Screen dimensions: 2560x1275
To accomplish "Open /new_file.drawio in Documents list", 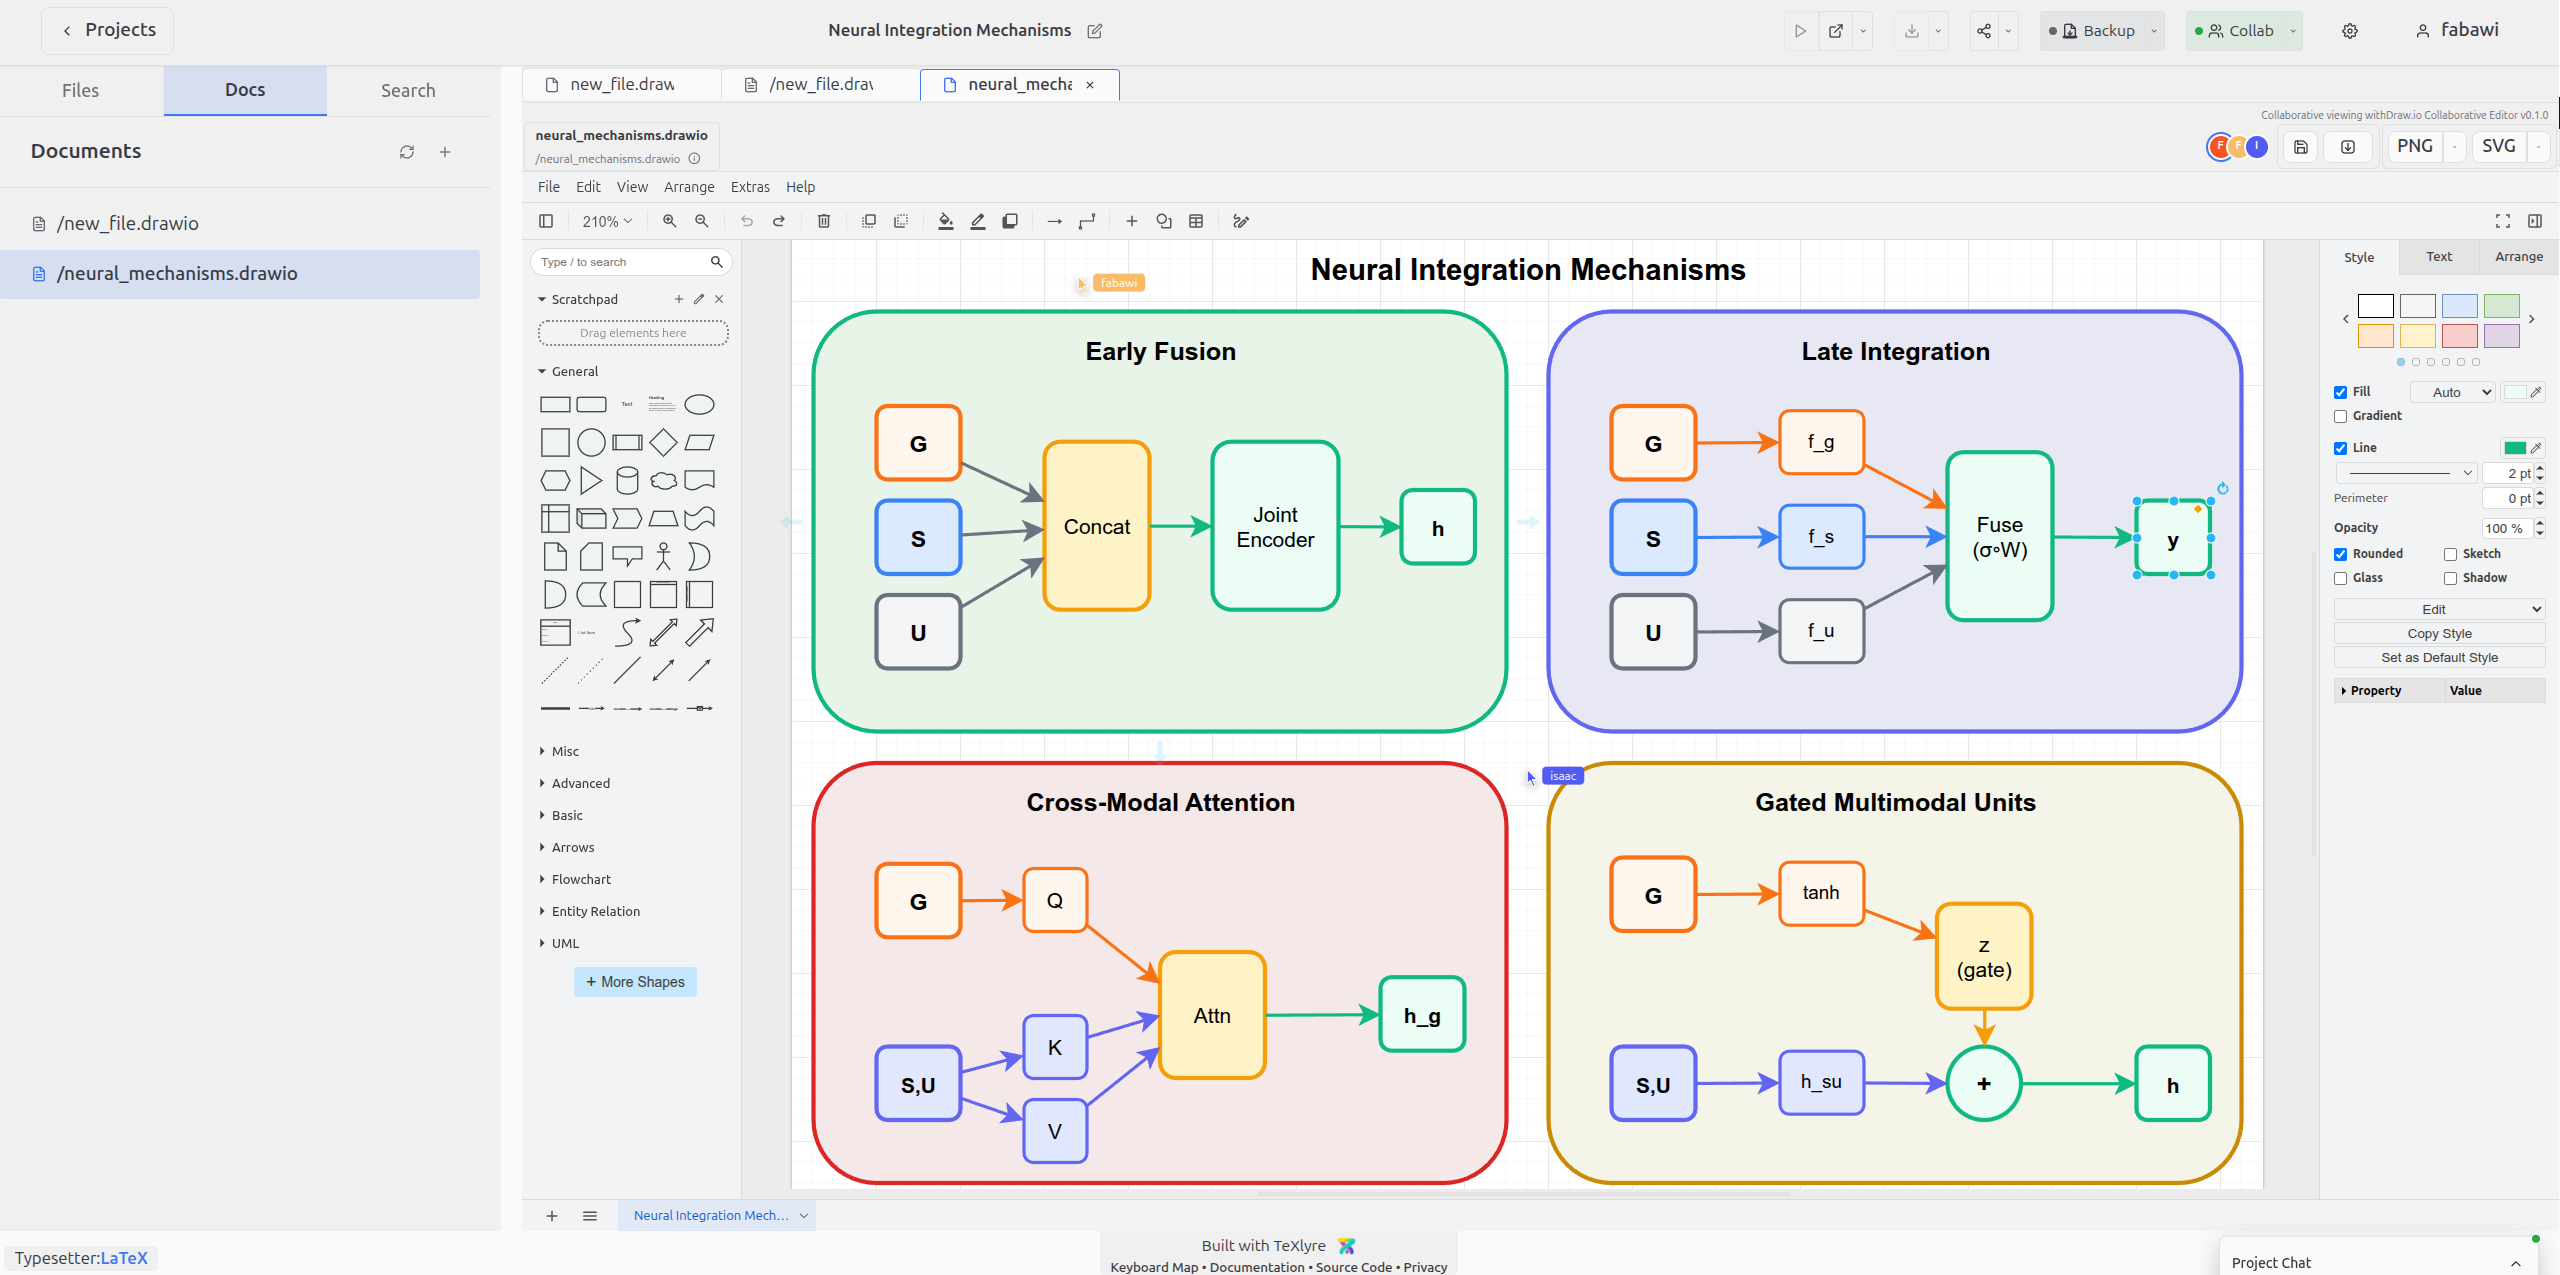I will pyautogui.click(x=240, y=224).
